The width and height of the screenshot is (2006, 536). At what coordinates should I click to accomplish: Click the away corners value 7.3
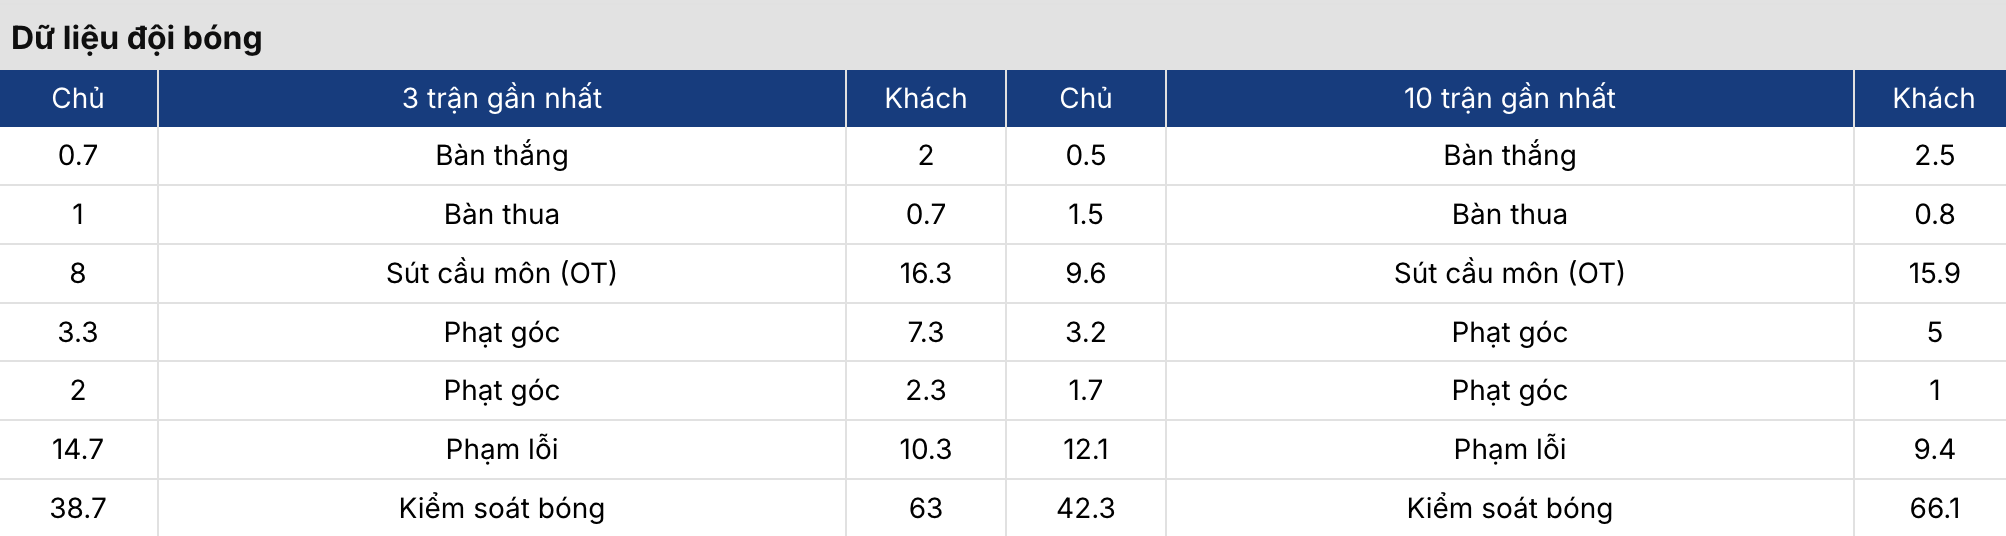click(x=925, y=332)
